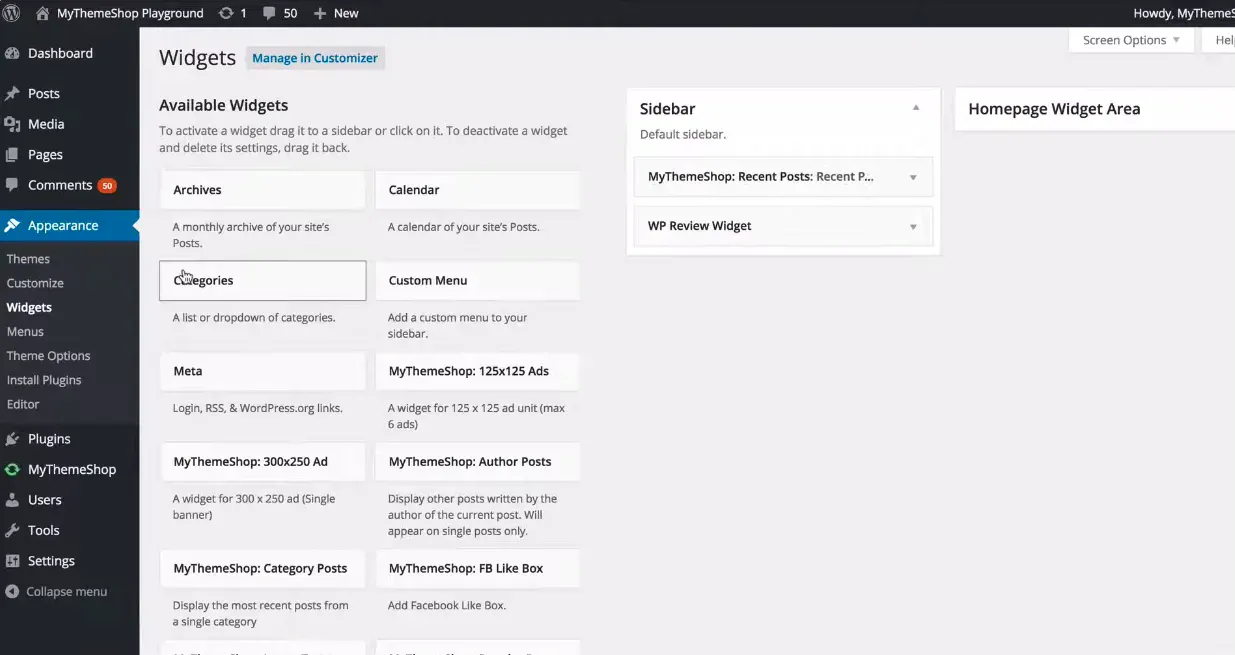Expand the Recent Posts widget arrow

pyautogui.click(x=913, y=177)
